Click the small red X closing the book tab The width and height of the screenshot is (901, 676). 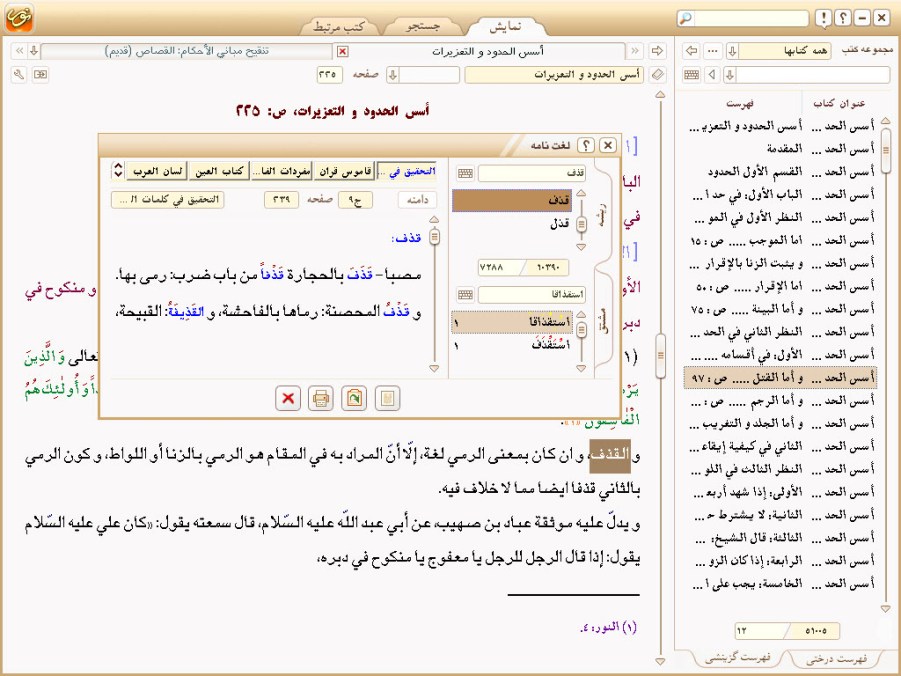(x=343, y=51)
